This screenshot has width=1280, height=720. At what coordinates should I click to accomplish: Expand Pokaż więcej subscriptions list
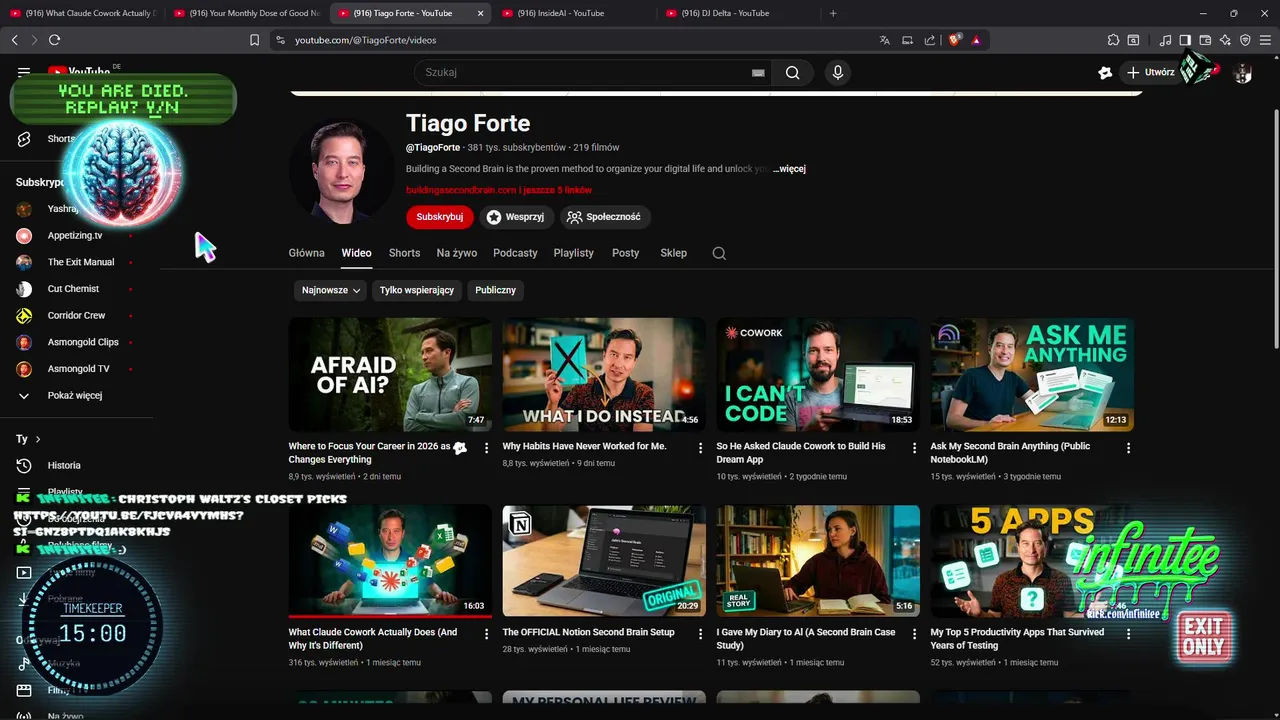[x=75, y=395]
